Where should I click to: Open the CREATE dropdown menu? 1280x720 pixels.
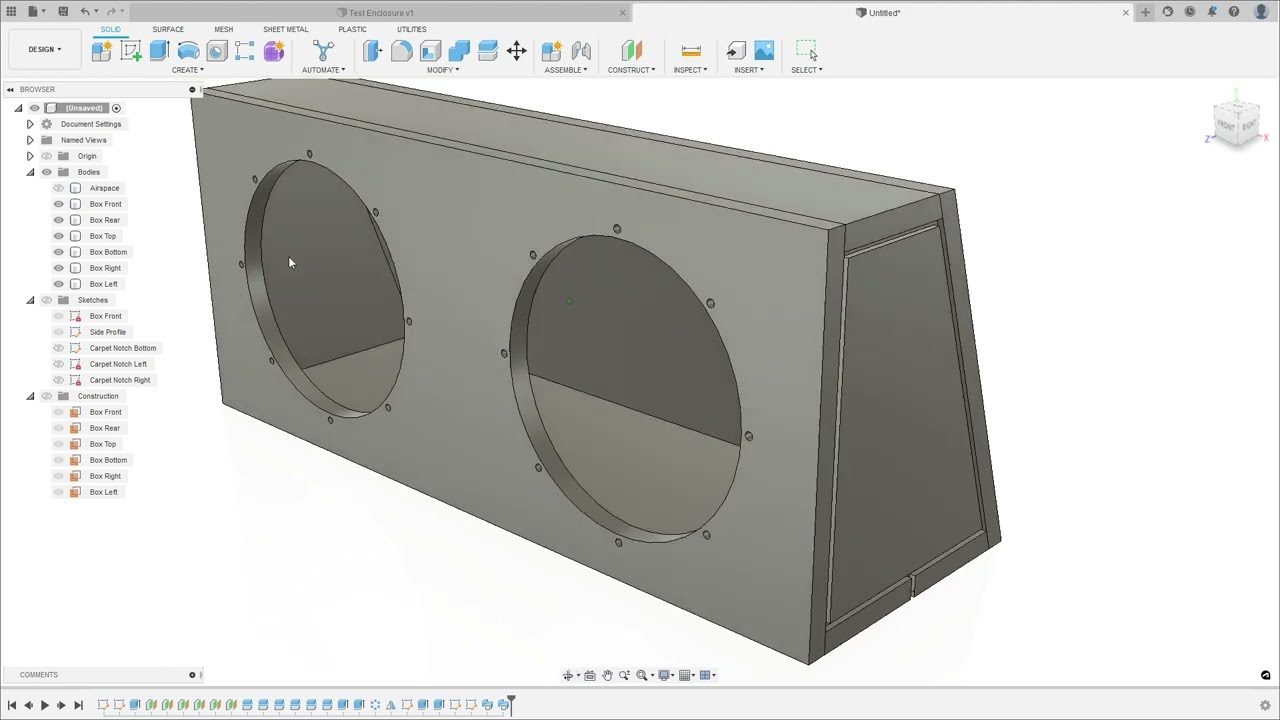click(x=187, y=70)
